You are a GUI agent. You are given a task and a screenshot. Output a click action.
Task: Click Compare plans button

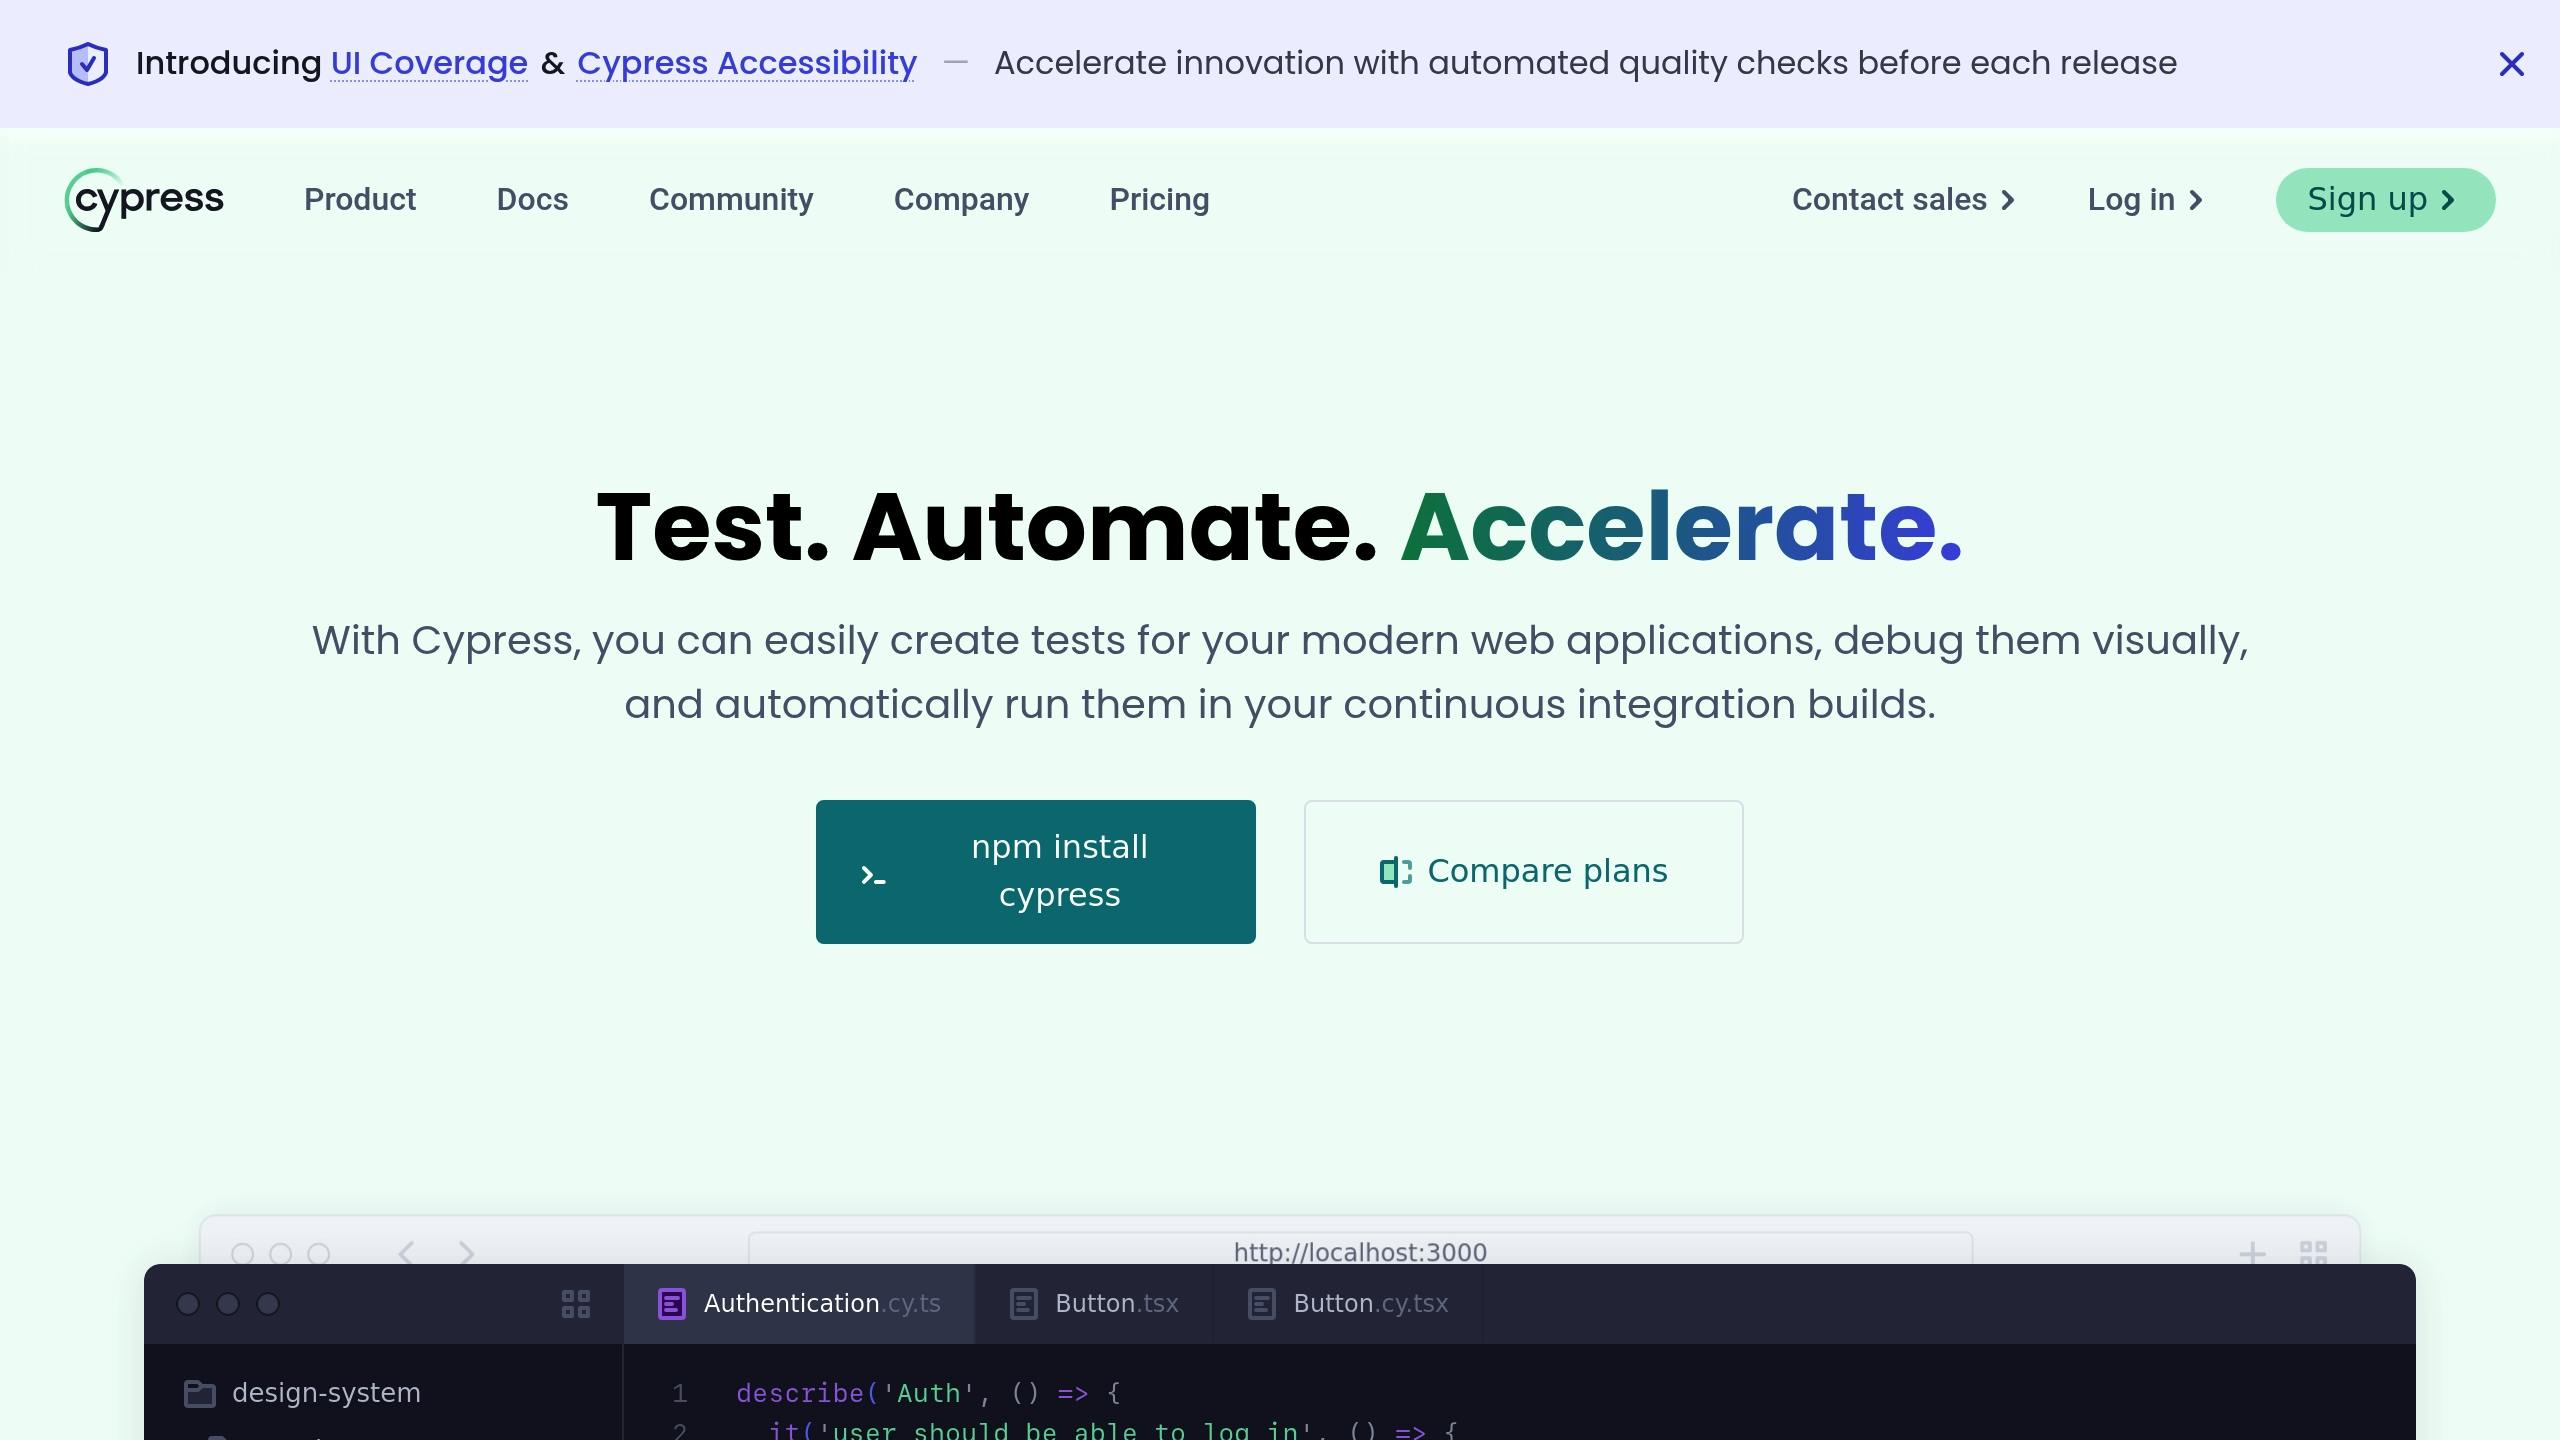pos(1523,871)
